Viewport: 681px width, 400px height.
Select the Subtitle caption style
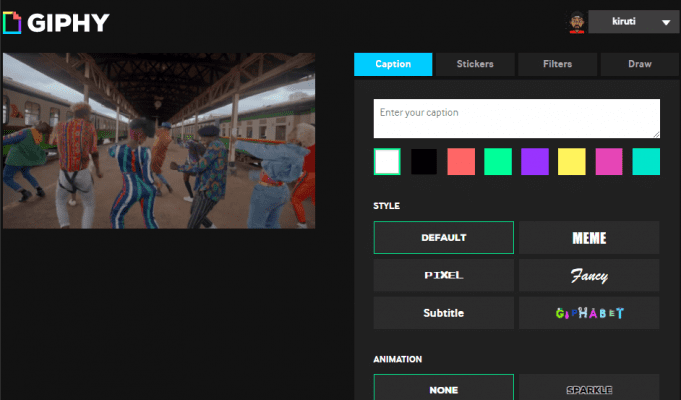coord(443,313)
